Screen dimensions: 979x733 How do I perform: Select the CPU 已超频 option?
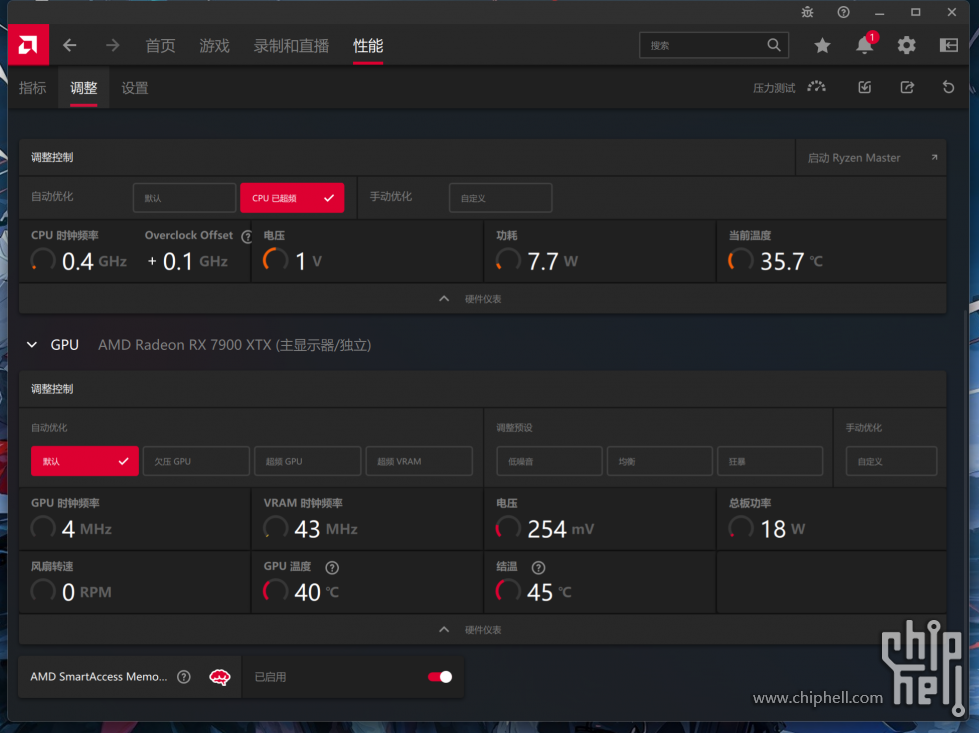[292, 198]
